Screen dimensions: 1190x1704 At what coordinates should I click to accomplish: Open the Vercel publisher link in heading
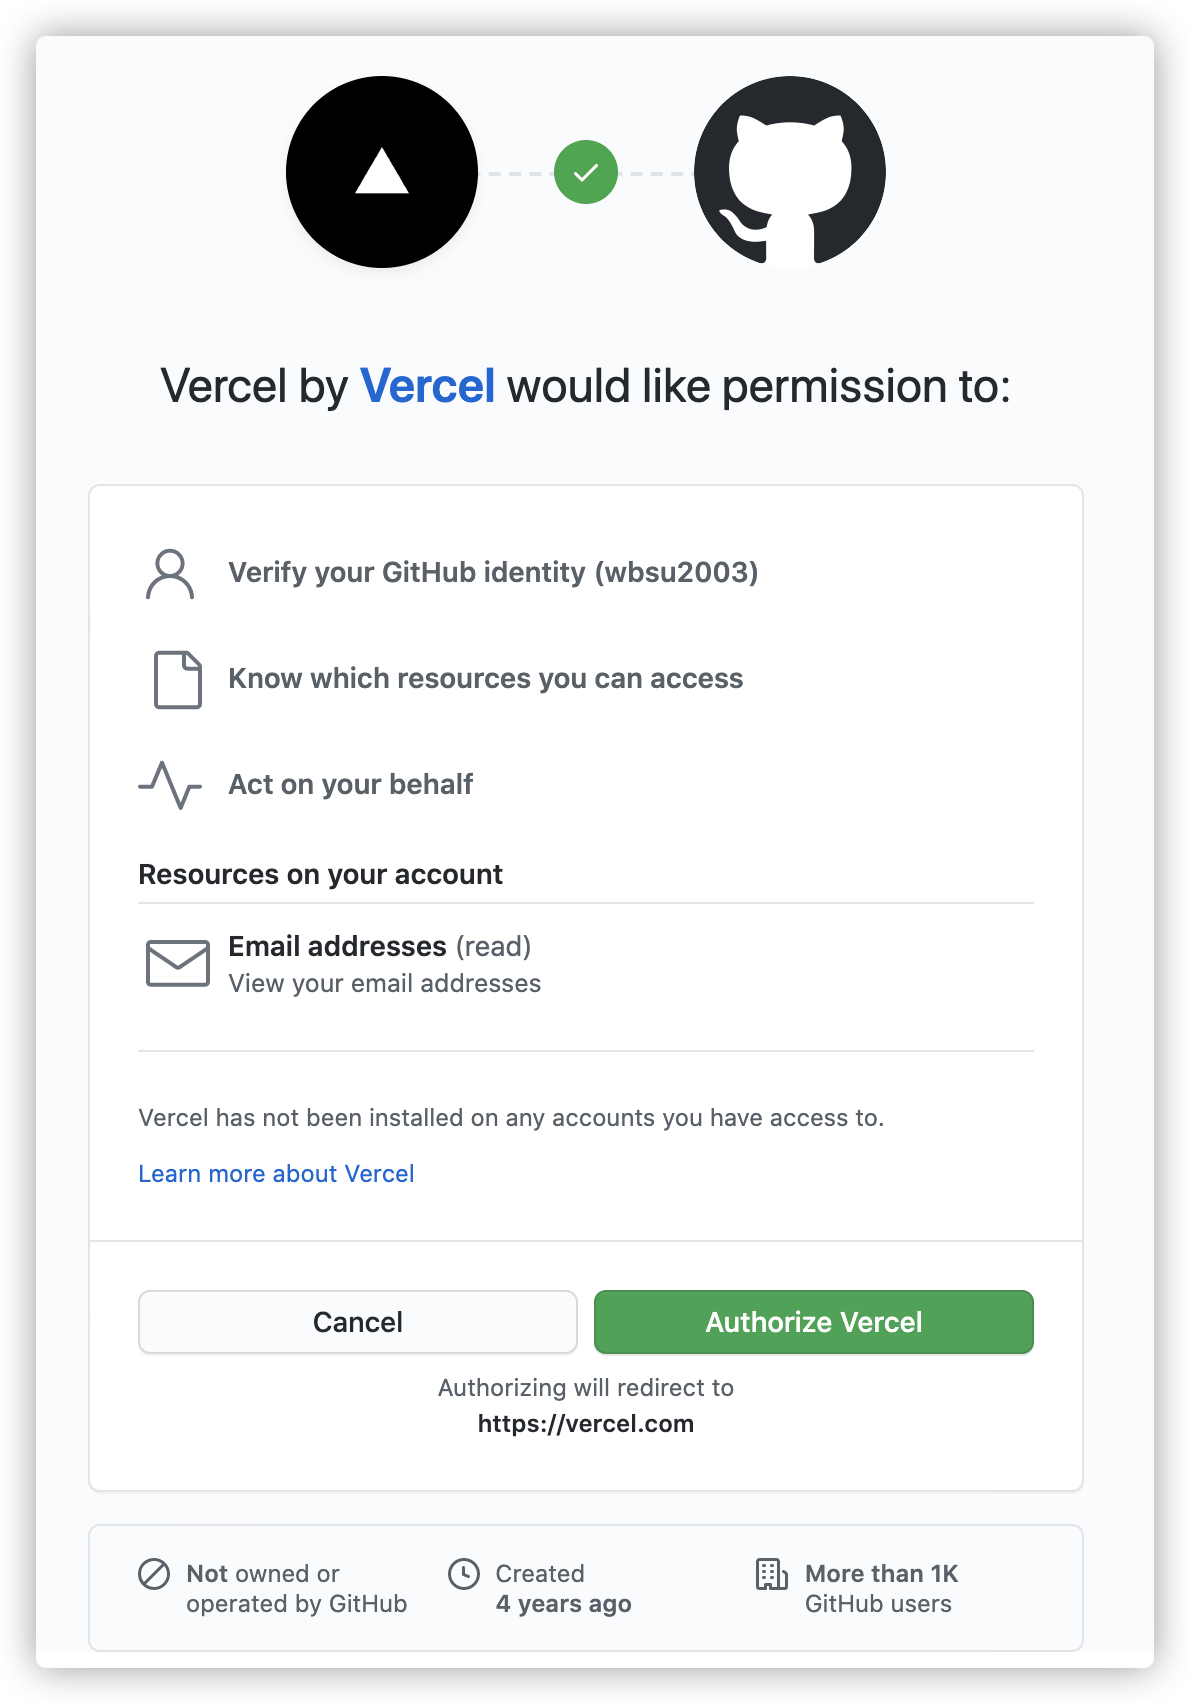pos(427,386)
